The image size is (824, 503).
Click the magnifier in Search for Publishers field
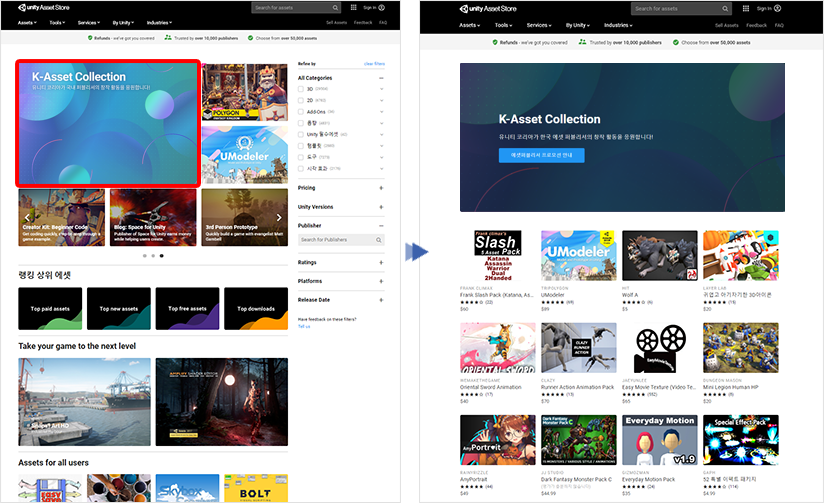click(378, 240)
